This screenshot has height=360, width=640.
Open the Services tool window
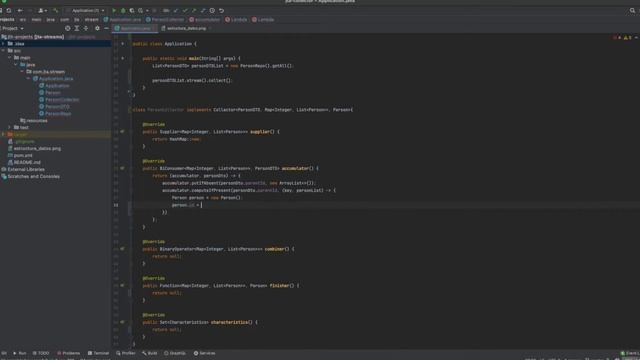204,353
